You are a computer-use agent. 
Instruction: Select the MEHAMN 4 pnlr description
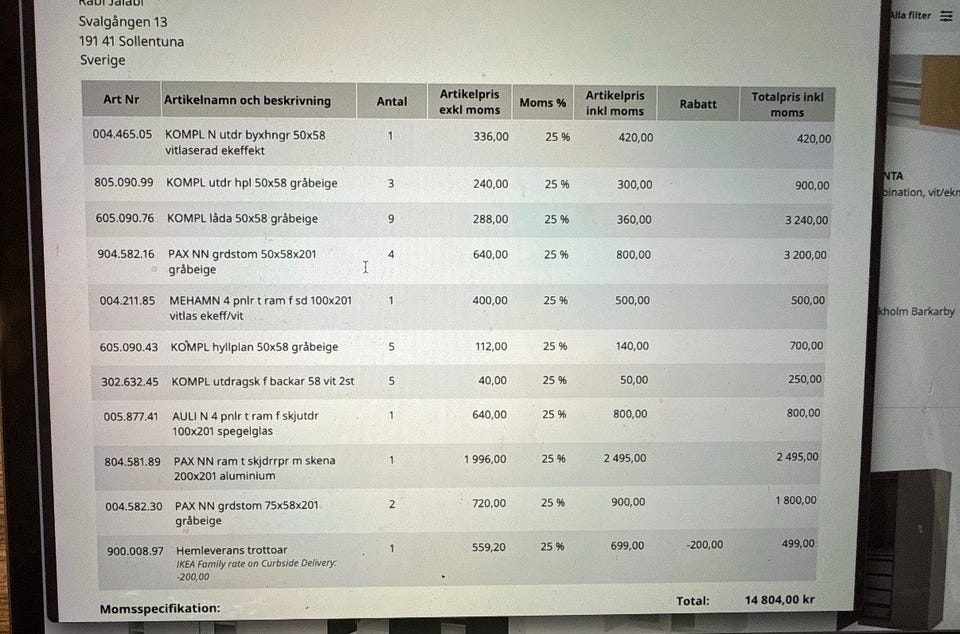(x=260, y=307)
